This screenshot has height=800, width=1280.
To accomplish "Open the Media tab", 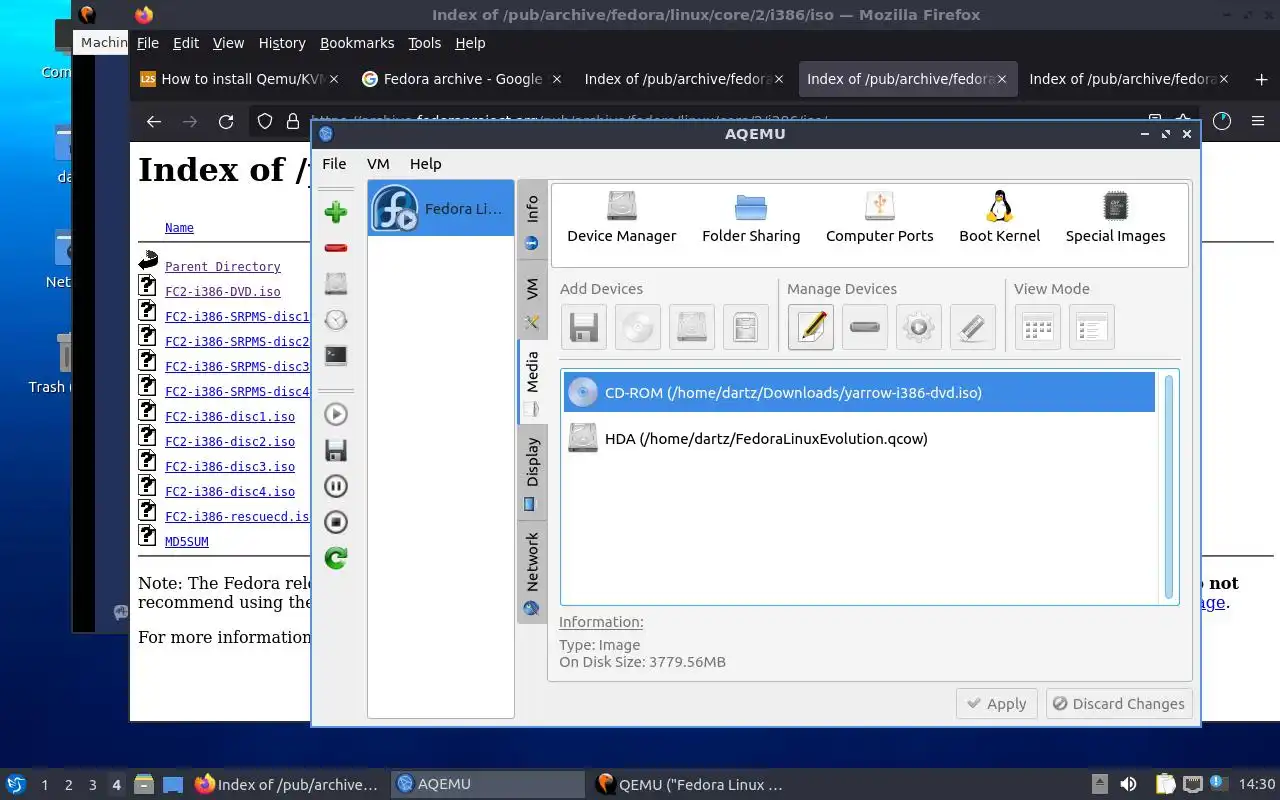I will (532, 382).
